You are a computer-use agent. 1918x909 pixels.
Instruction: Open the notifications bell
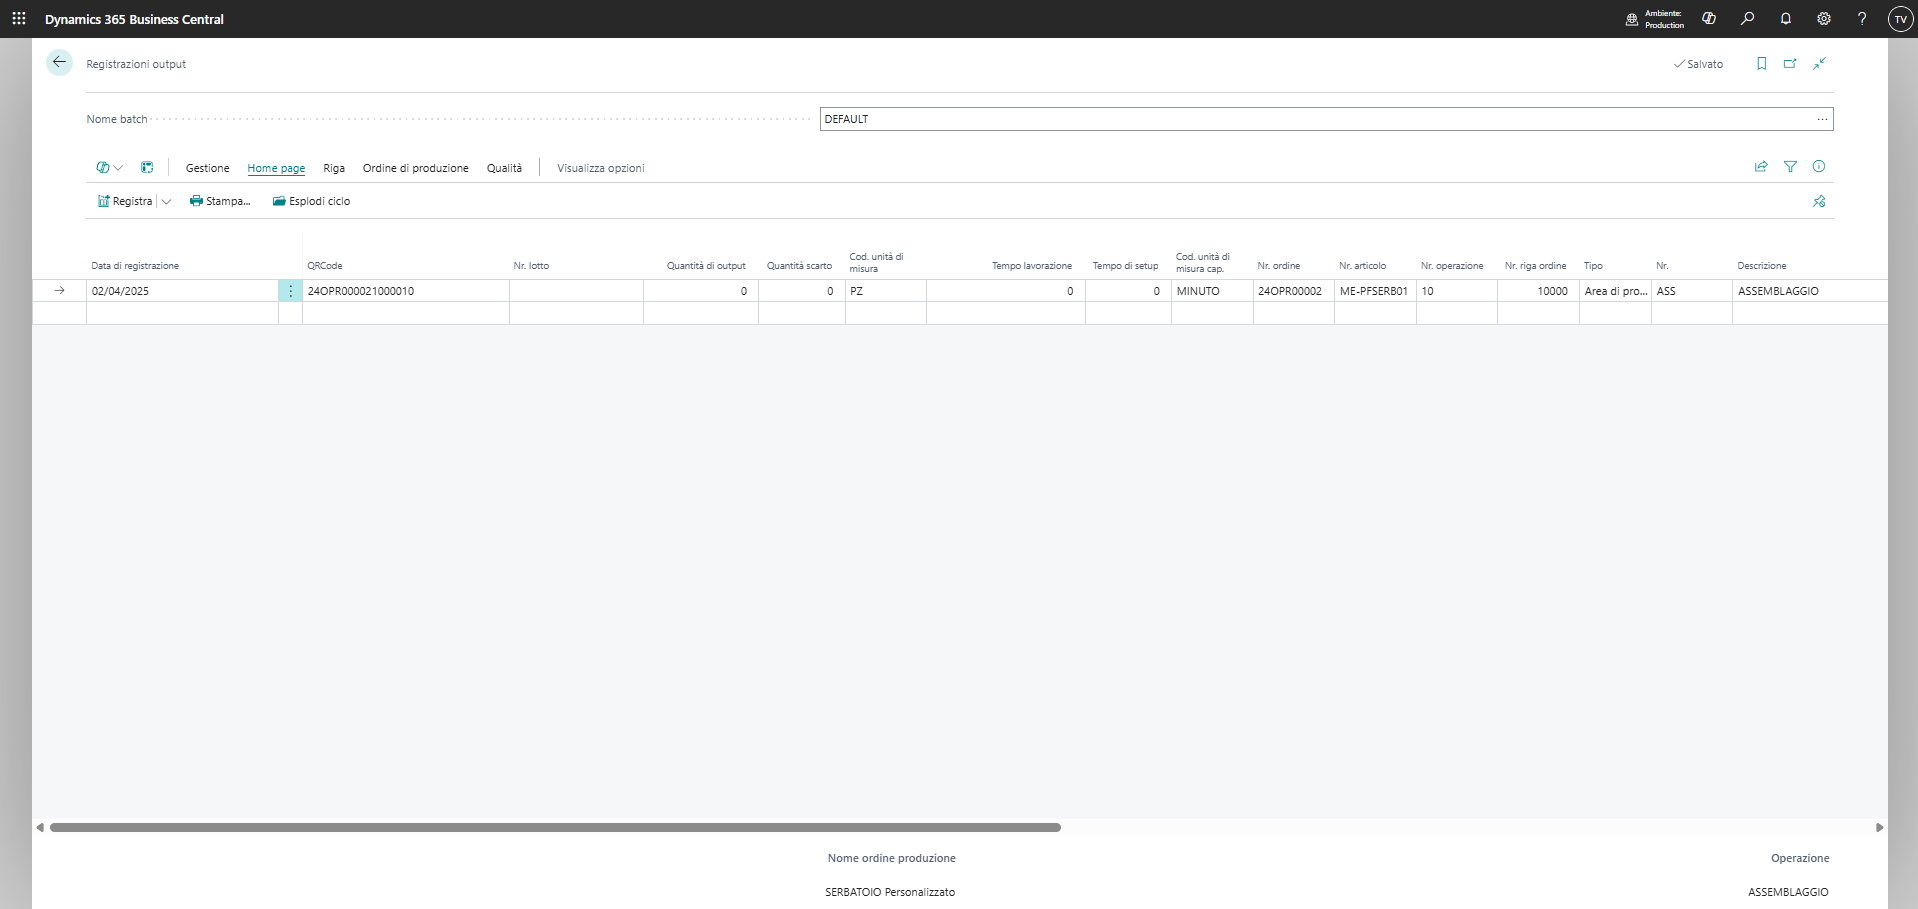pos(1785,19)
